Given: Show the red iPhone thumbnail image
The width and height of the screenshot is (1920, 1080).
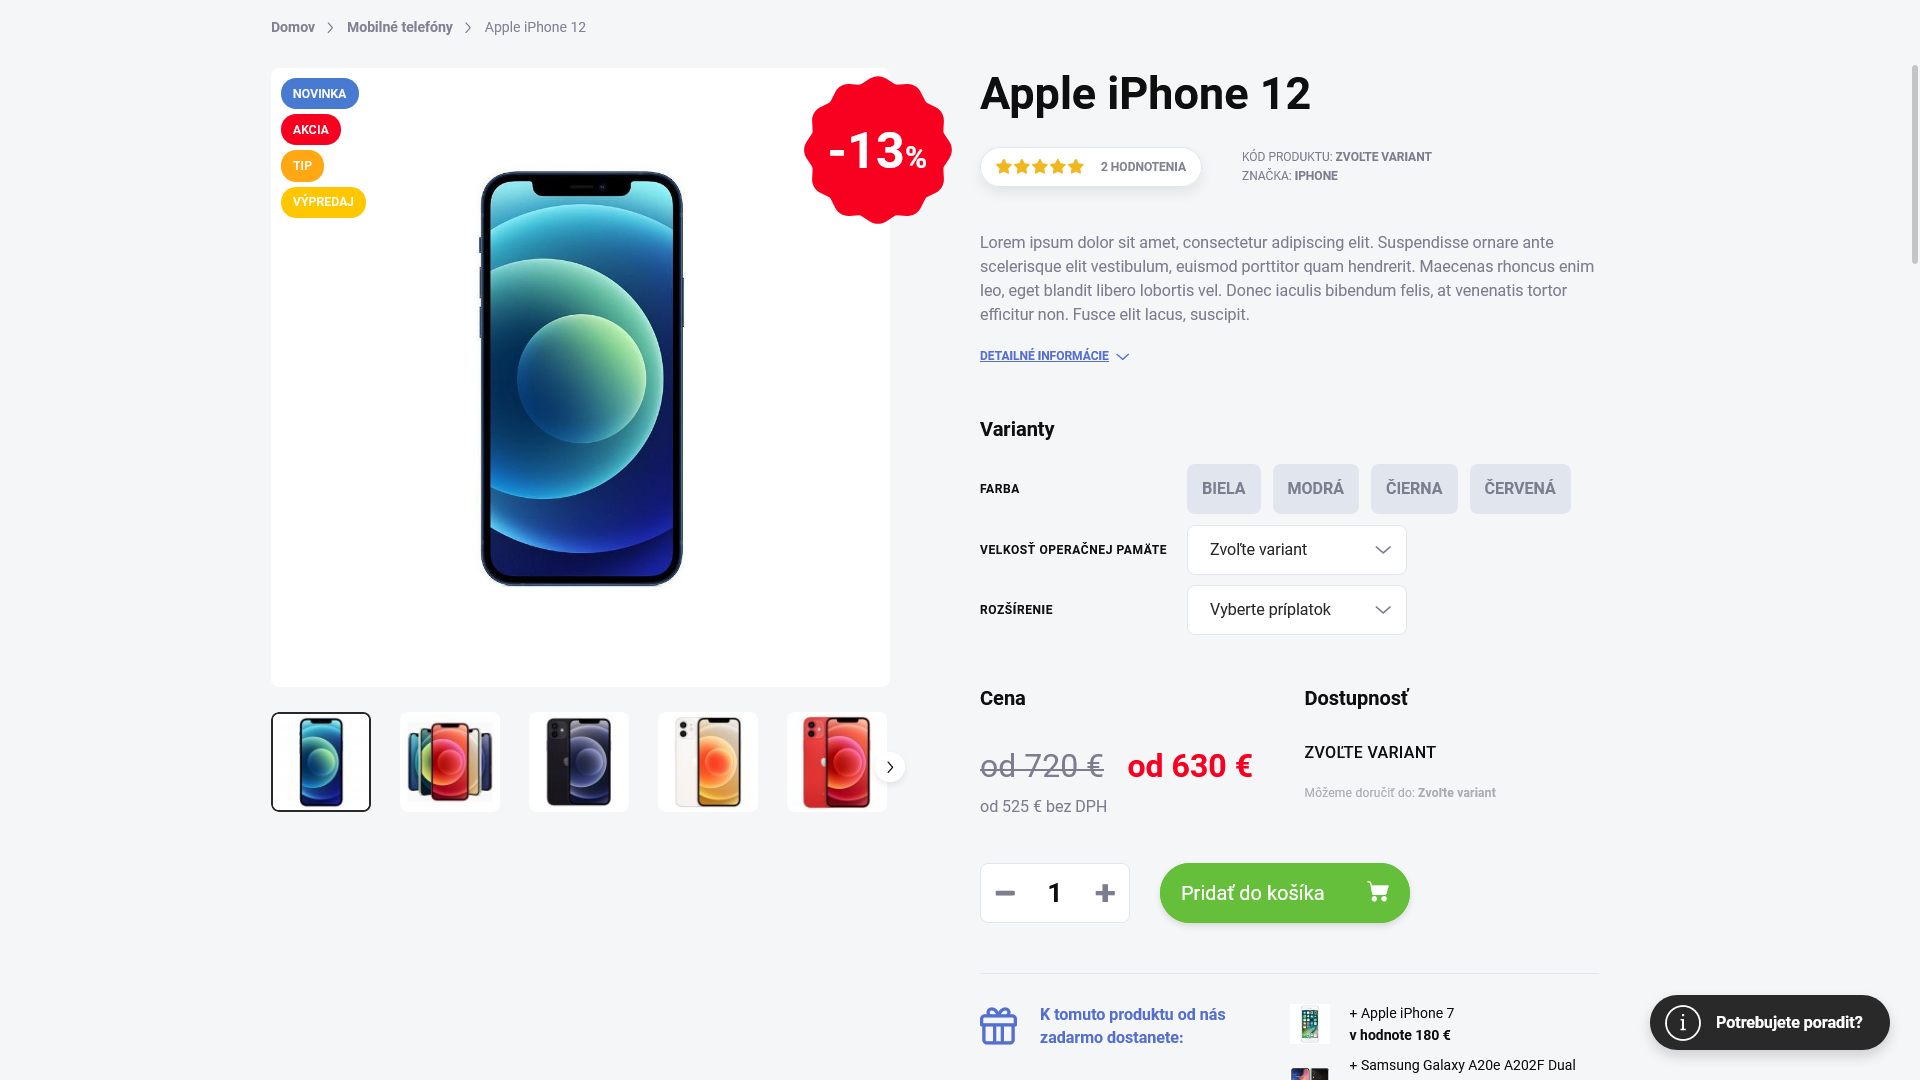Looking at the screenshot, I should tap(837, 762).
